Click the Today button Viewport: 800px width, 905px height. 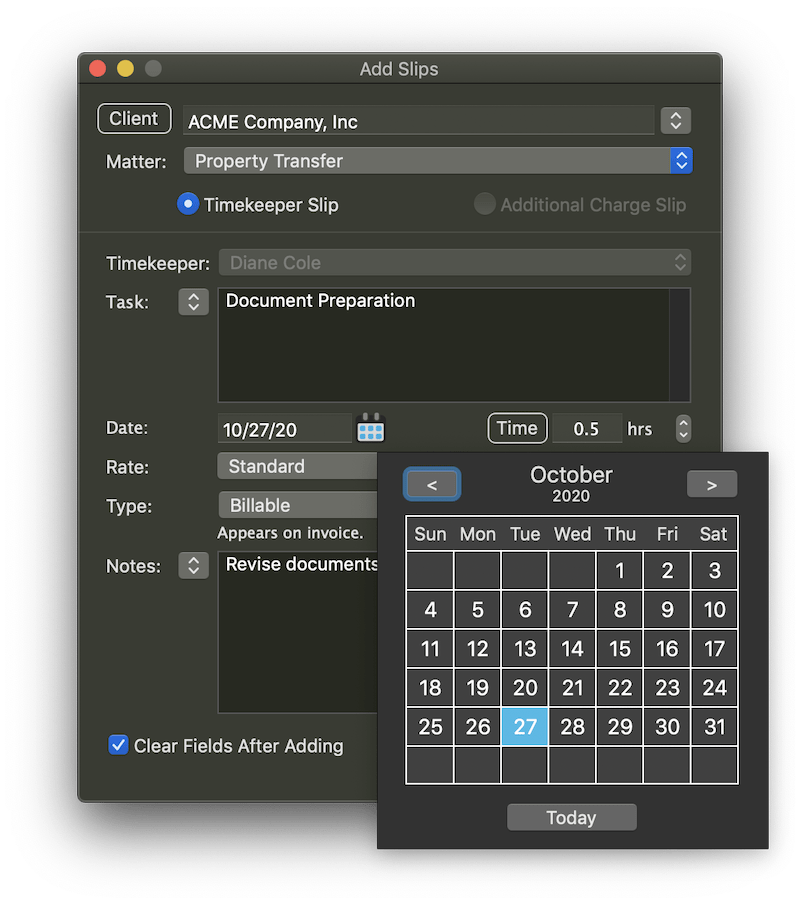571,817
